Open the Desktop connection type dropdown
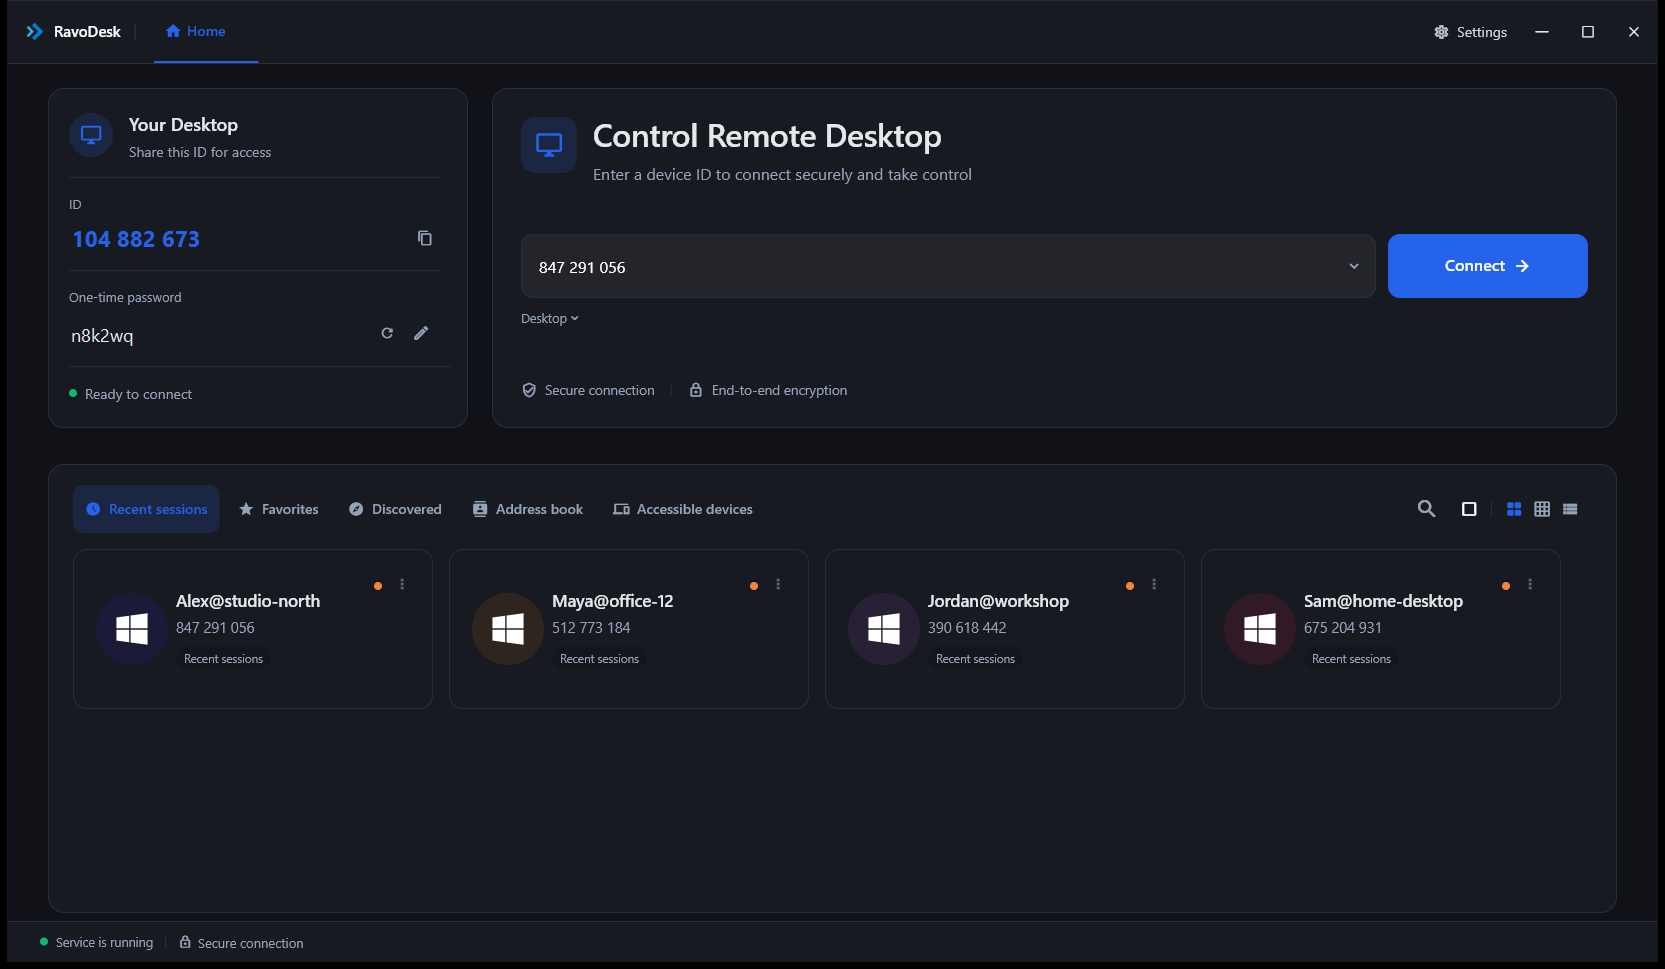The width and height of the screenshot is (1665, 969). point(550,318)
